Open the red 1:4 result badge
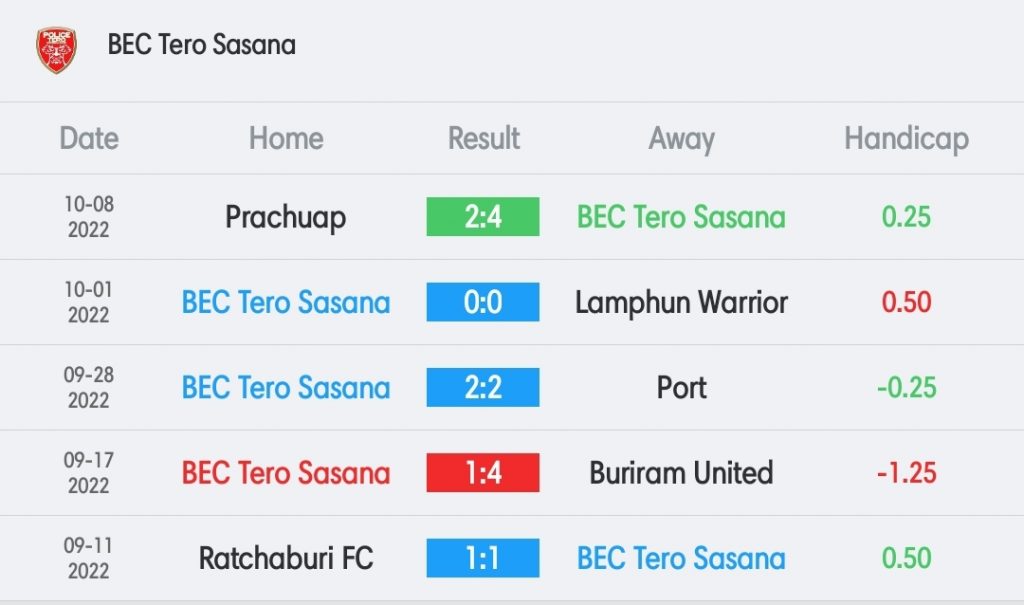The width and height of the screenshot is (1024, 605). point(483,472)
